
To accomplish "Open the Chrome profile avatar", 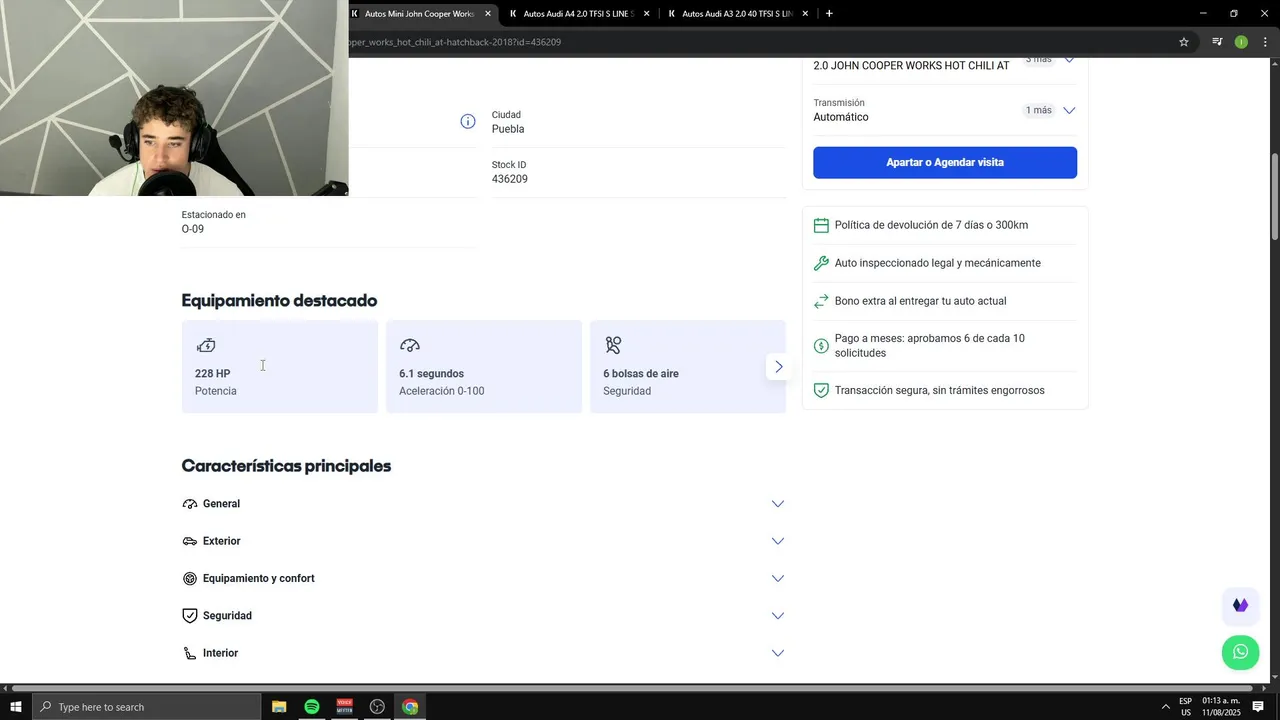I will (x=1241, y=42).
